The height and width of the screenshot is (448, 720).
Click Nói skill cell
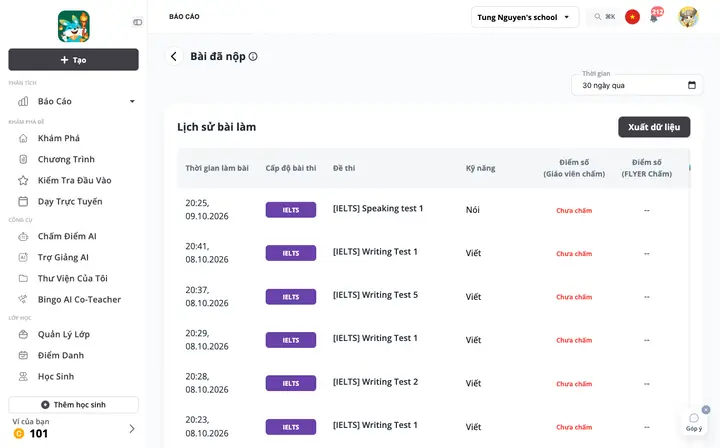pos(472,210)
